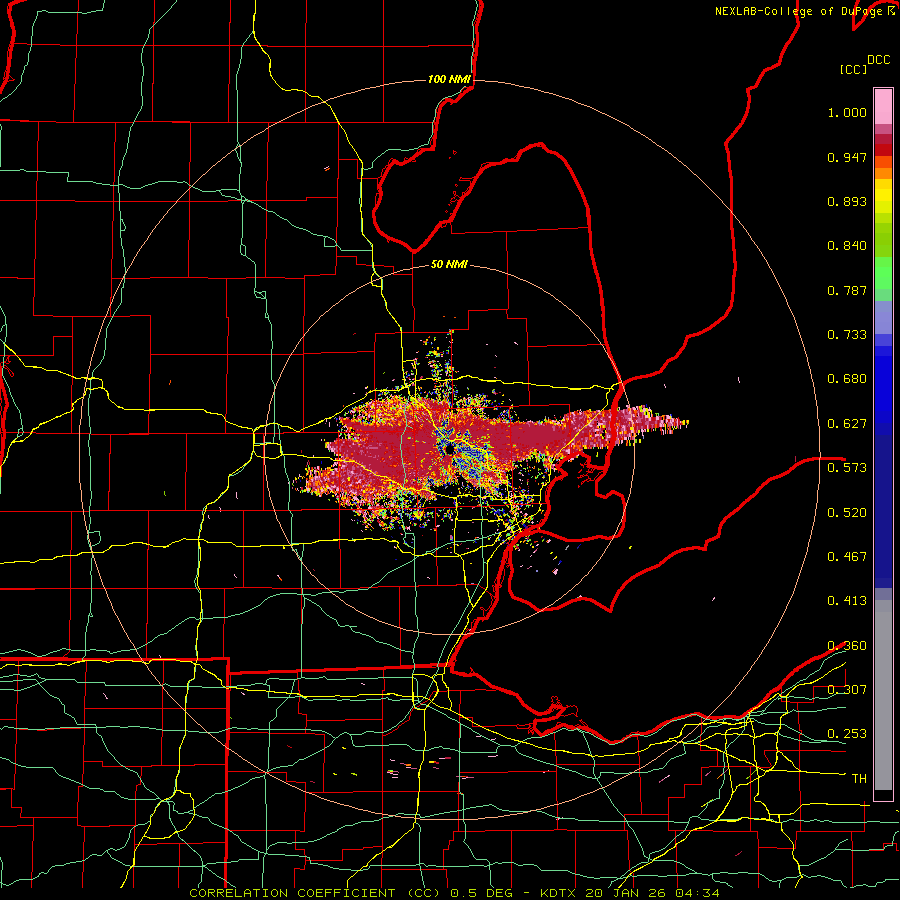Select the 0.787 scale value
The height and width of the screenshot is (900, 900).
point(847,290)
